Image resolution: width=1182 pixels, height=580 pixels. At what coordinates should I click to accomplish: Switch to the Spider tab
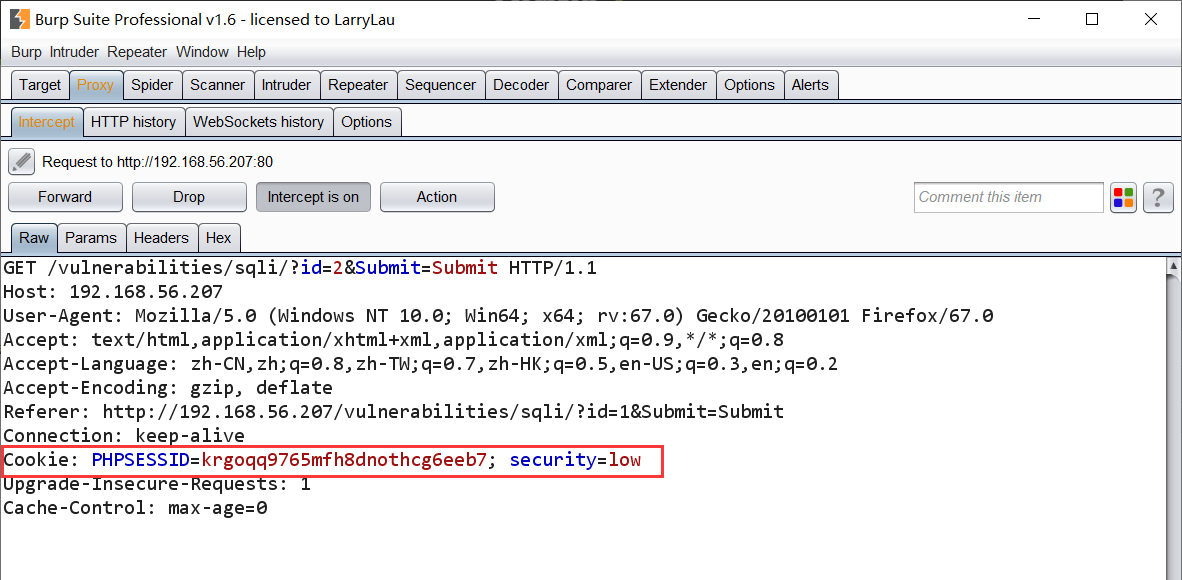pyautogui.click(x=152, y=85)
